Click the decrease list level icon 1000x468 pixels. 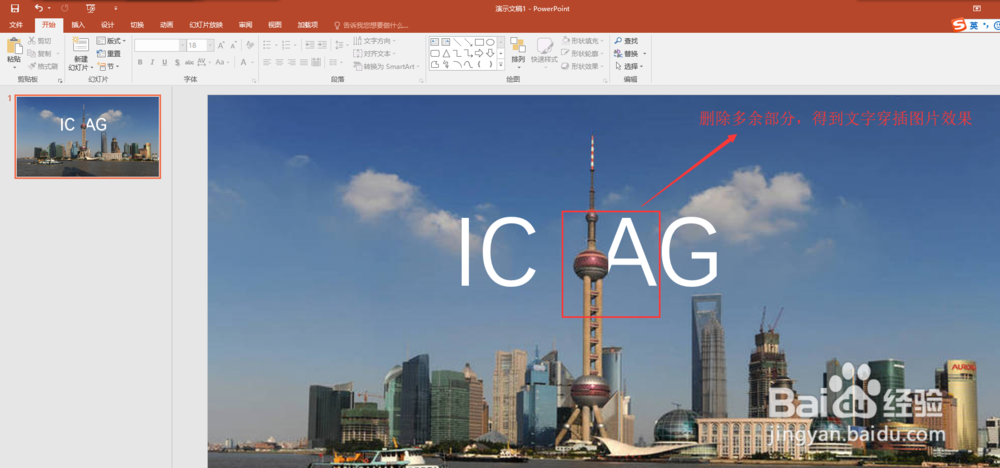click(309, 45)
